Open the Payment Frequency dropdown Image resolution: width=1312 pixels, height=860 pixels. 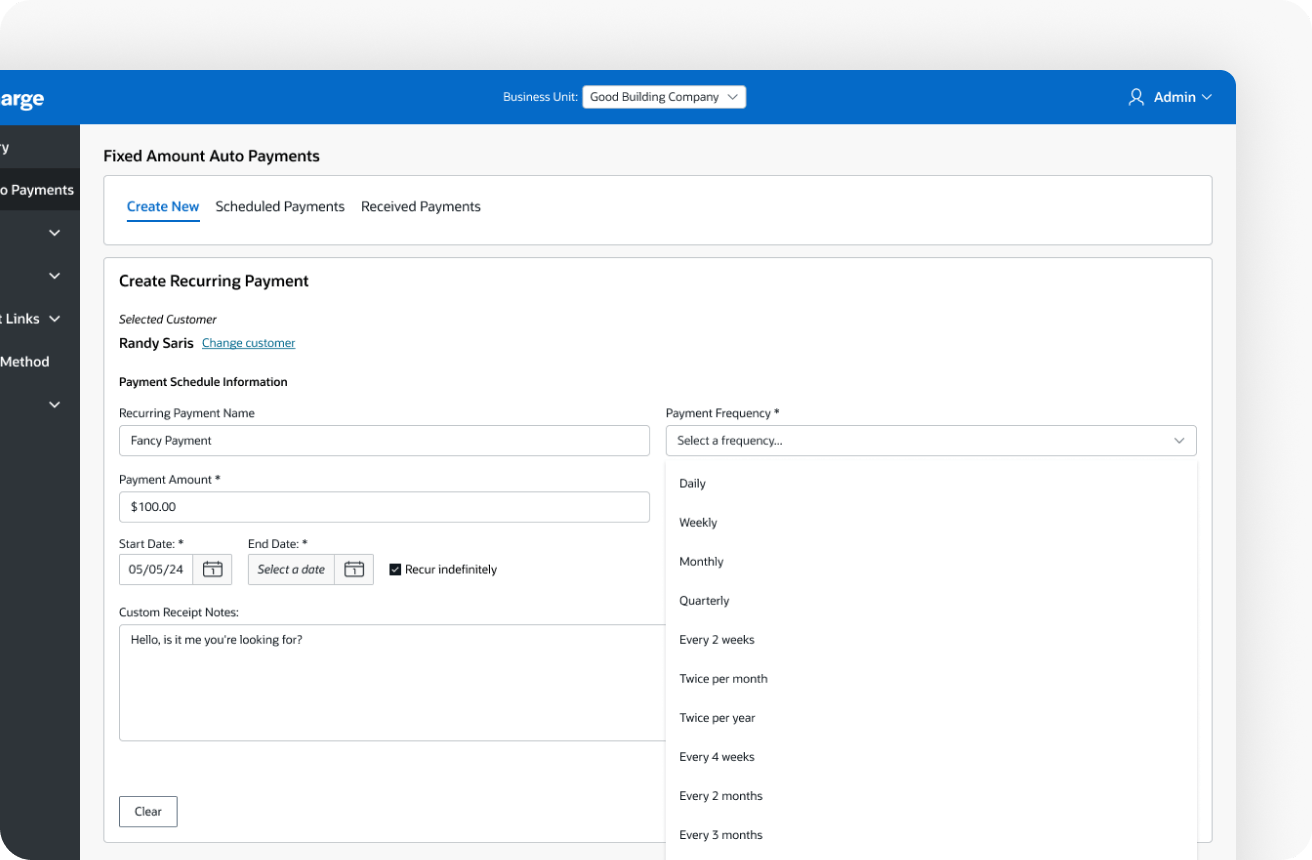coord(931,441)
